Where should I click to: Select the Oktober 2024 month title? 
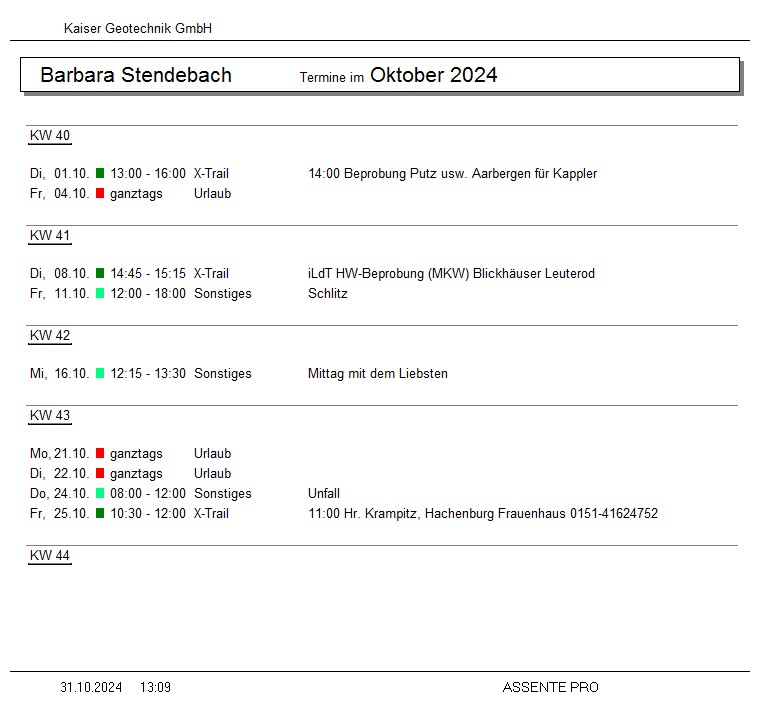click(x=433, y=75)
